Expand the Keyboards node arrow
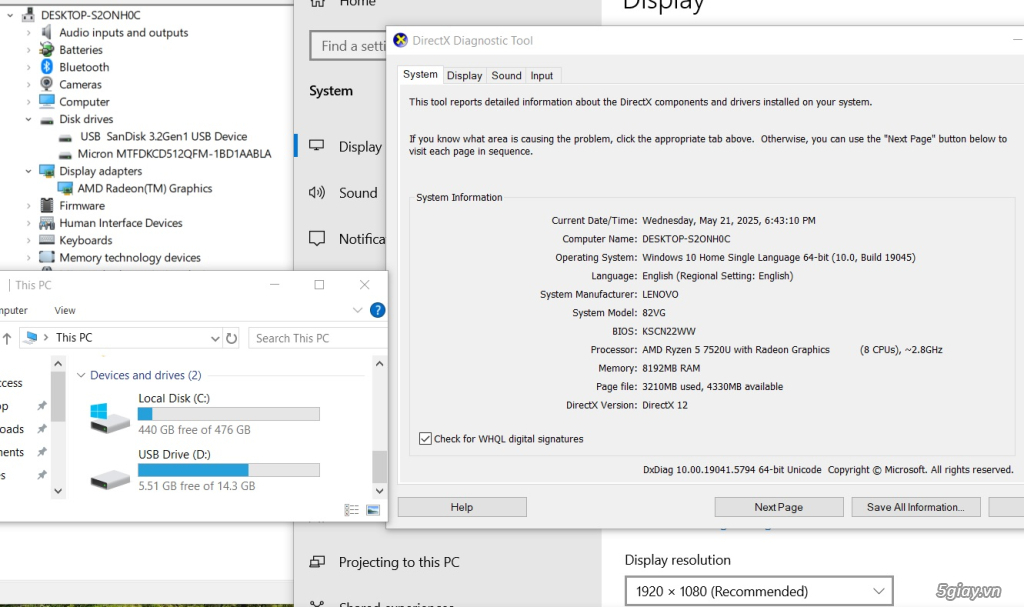 tap(28, 240)
